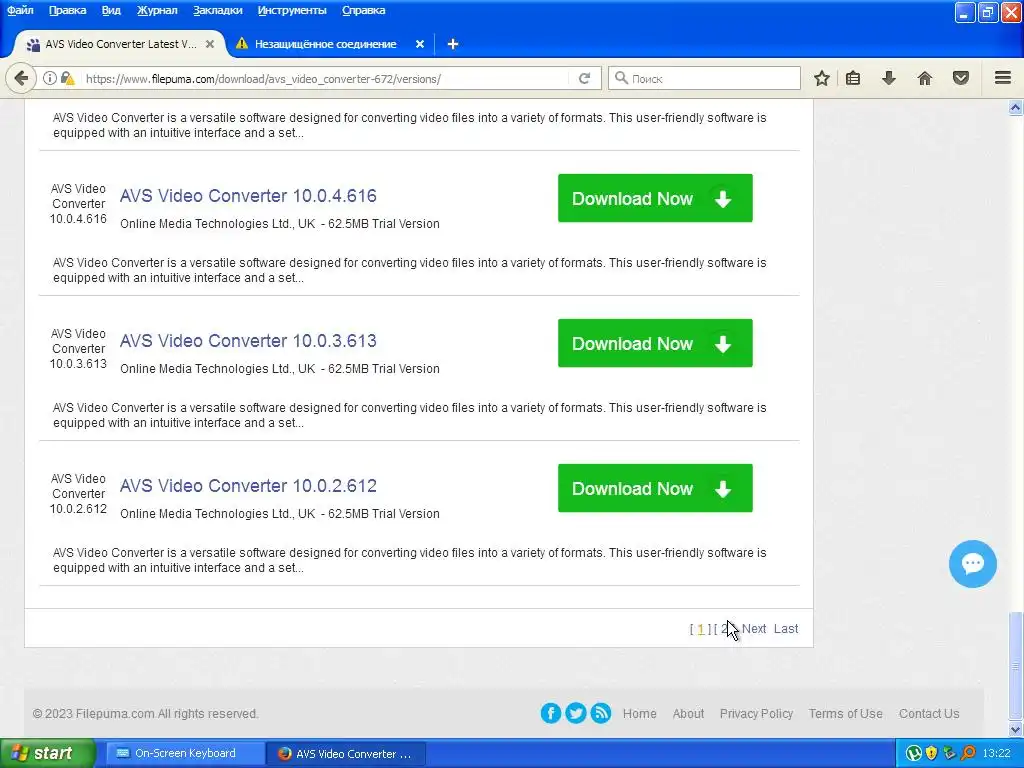Image resolution: width=1024 pixels, height=768 pixels.
Task: Bookmark this page with the star icon
Action: (822, 78)
